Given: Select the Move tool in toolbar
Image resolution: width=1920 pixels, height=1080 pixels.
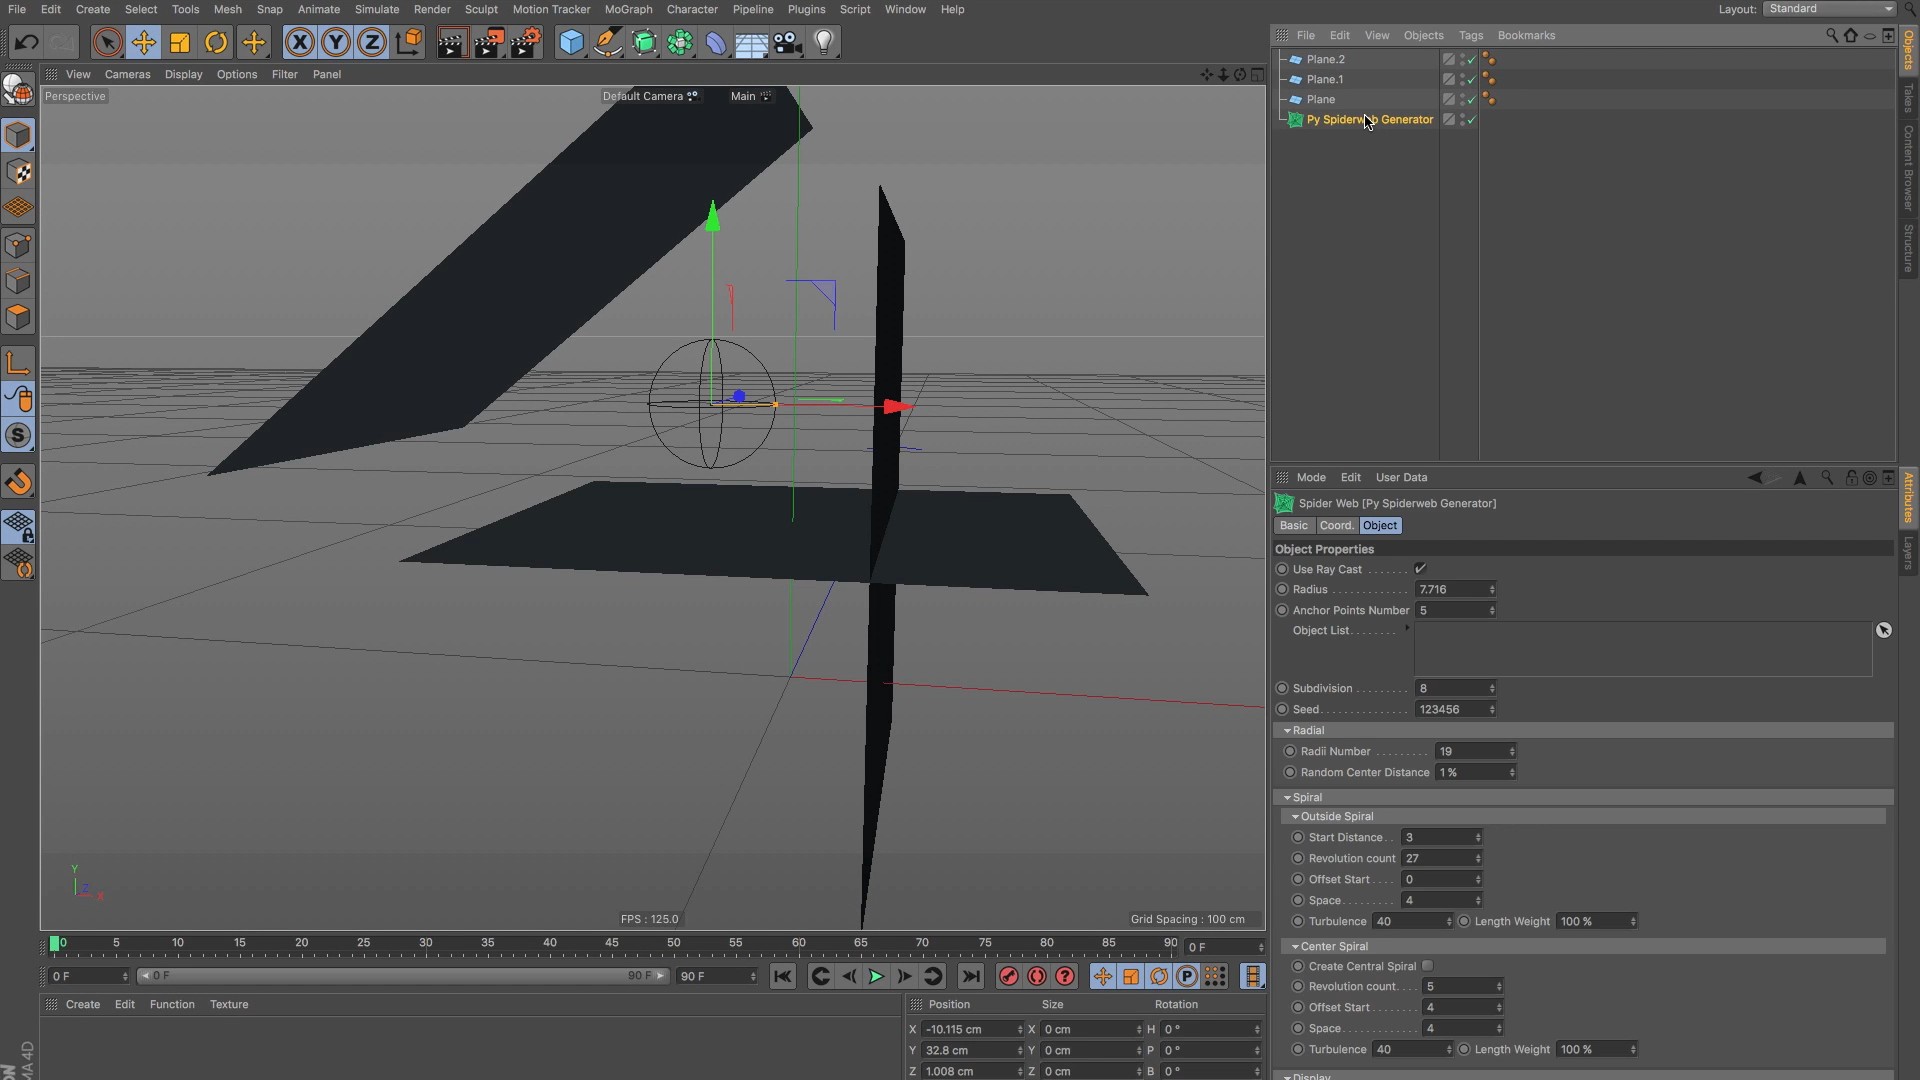Looking at the screenshot, I should pyautogui.click(x=143, y=43).
